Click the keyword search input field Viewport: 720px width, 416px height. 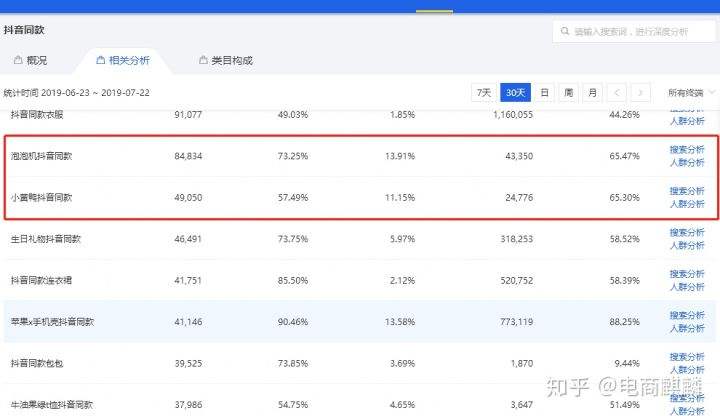pyautogui.click(x=640, y=32)
